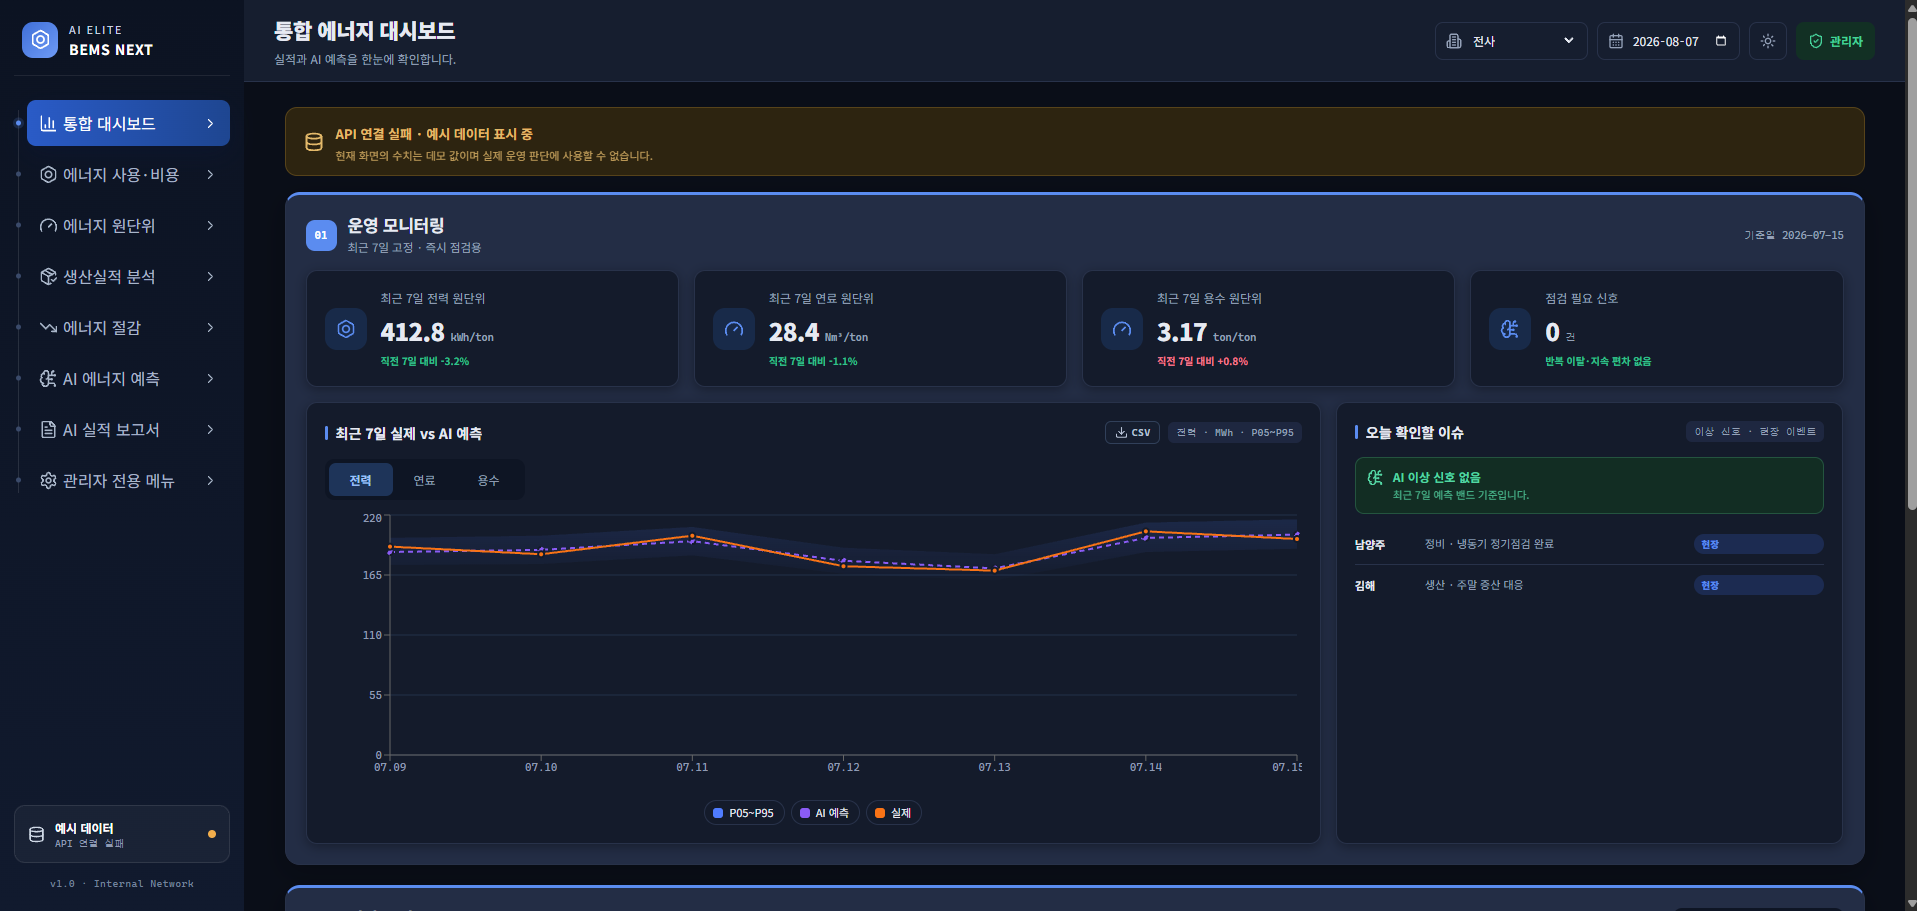Download chart data with CSV button
Image resolution: width=1917 pixels, height=911 pixels.
[x=1133, y=432]
